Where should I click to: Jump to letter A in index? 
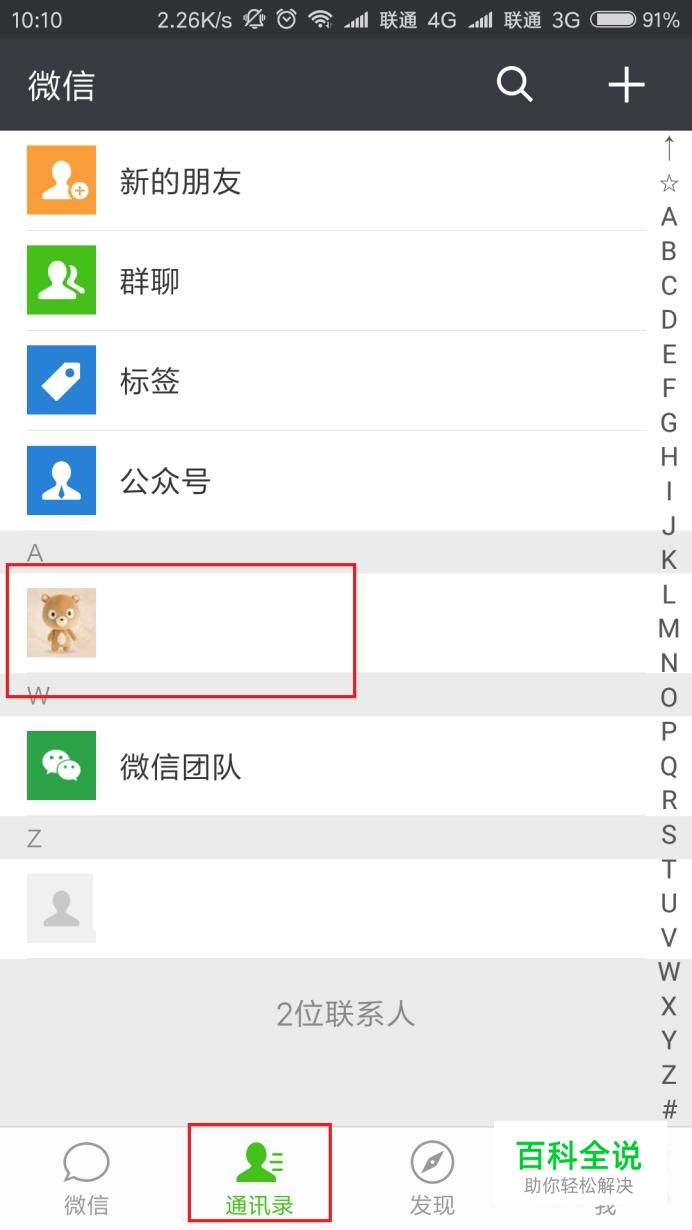coord(669,217)
